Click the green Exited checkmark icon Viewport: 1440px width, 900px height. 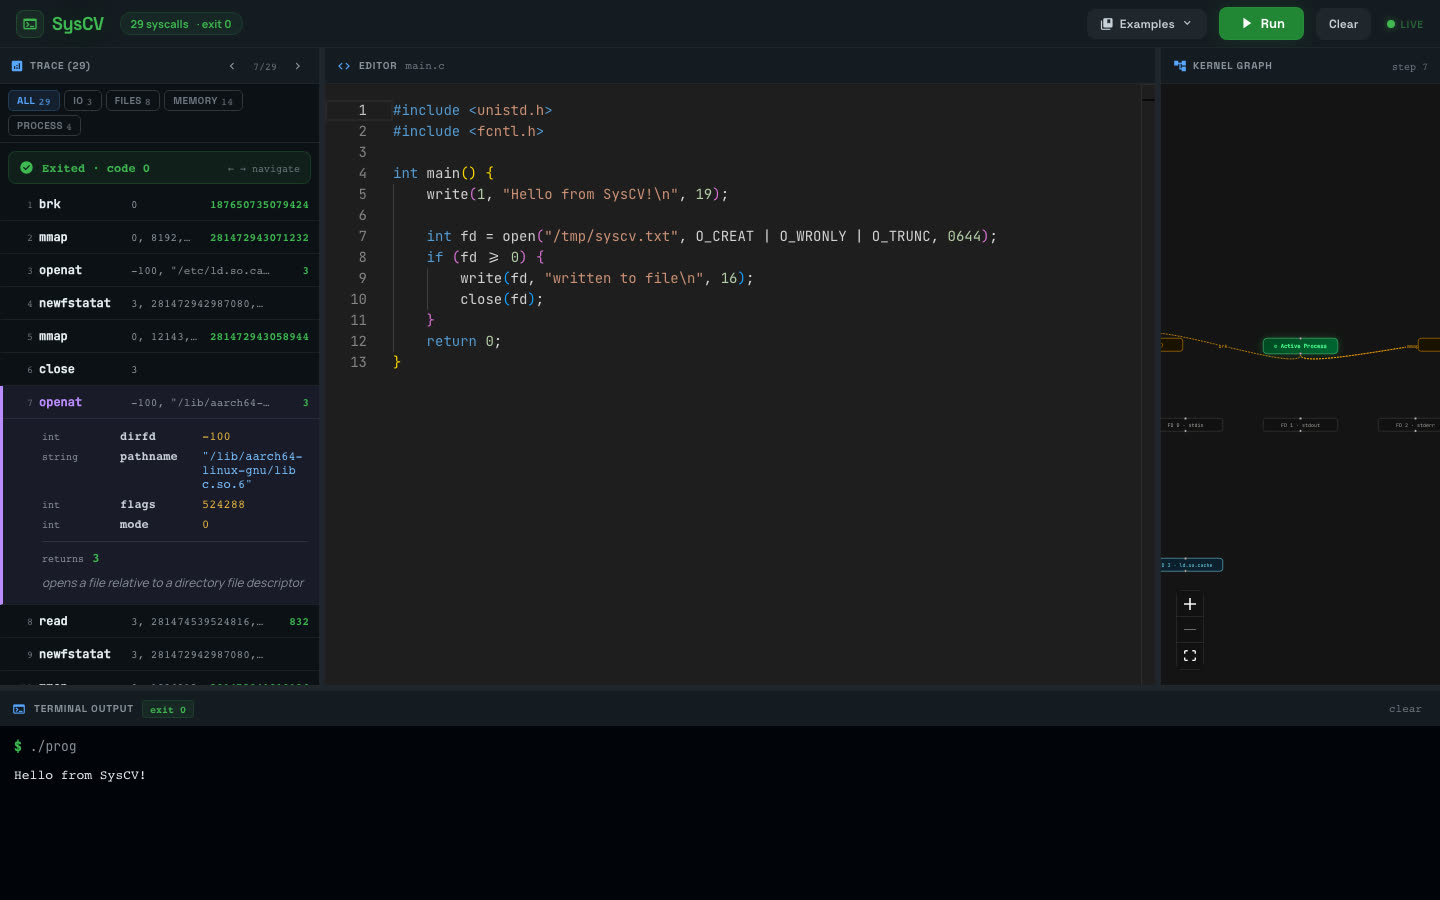(27, 168)
